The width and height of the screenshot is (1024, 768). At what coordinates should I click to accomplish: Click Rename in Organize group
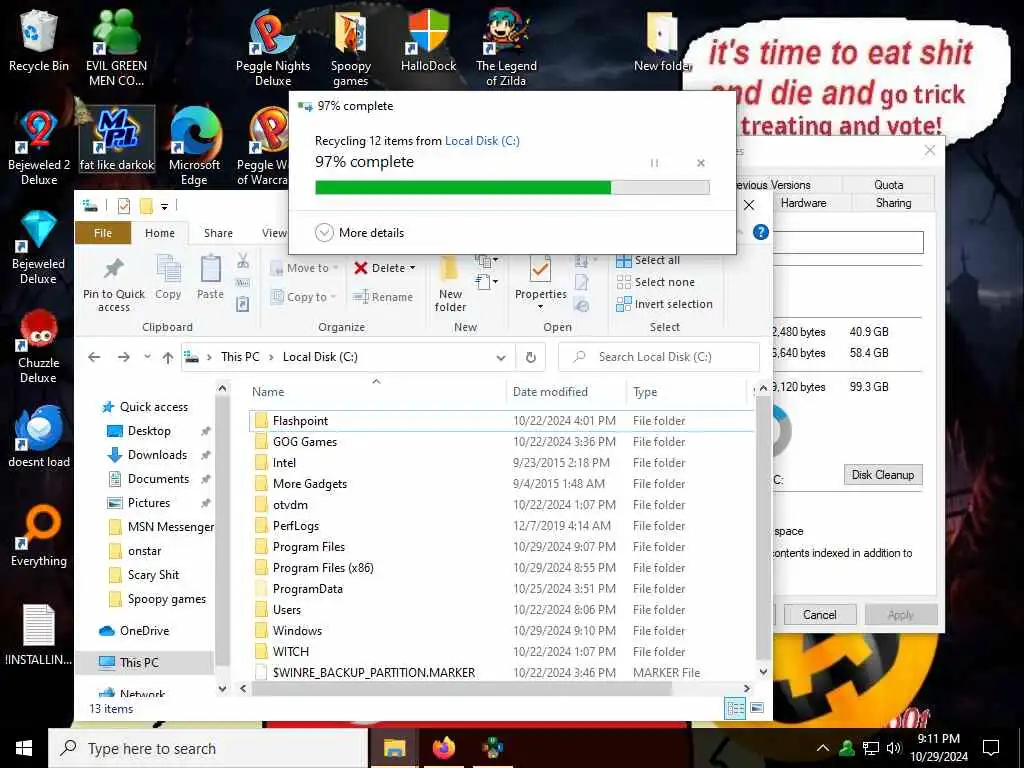coord(383,296)
